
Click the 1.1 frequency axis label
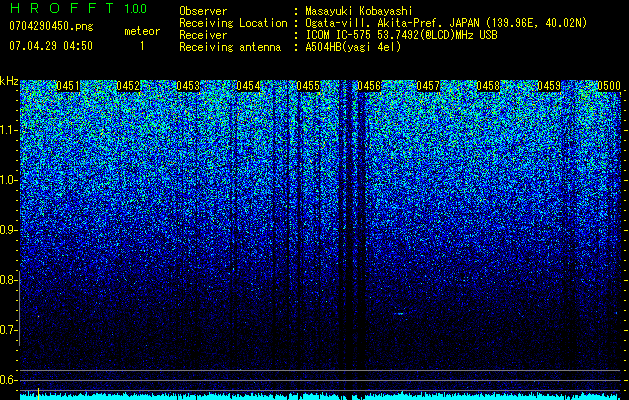[x=8, y=130]
